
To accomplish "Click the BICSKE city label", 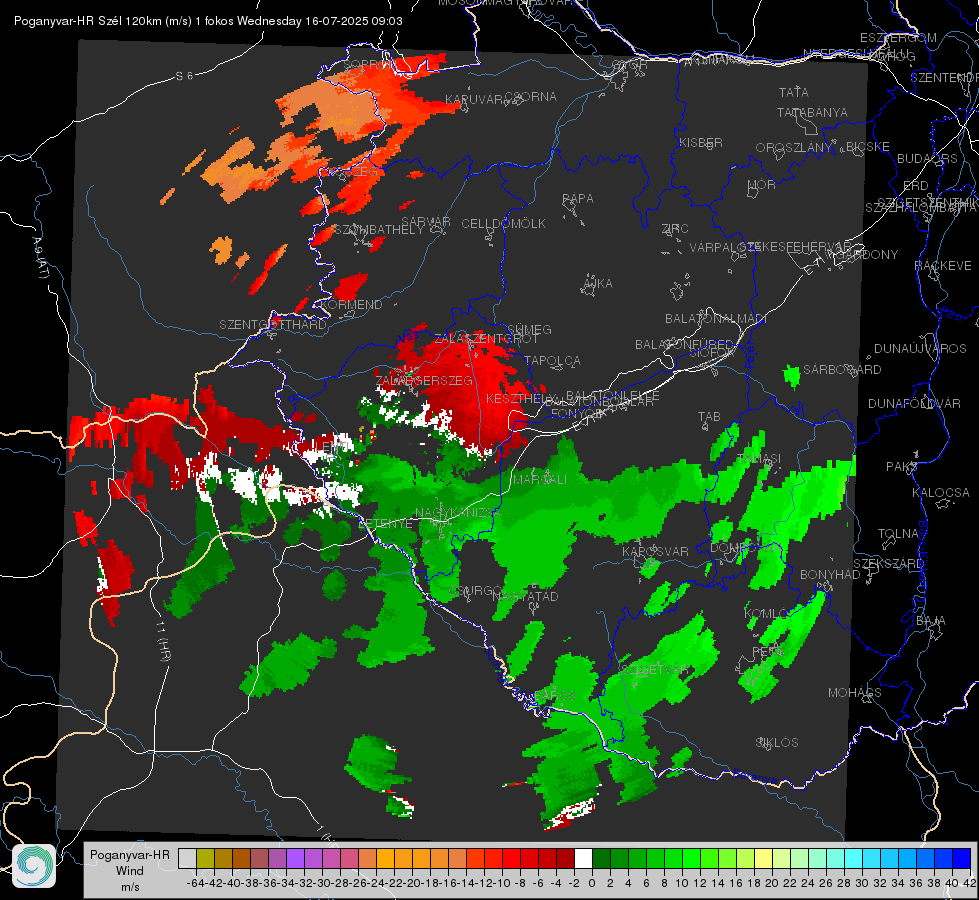I will (x=868, y=147).
